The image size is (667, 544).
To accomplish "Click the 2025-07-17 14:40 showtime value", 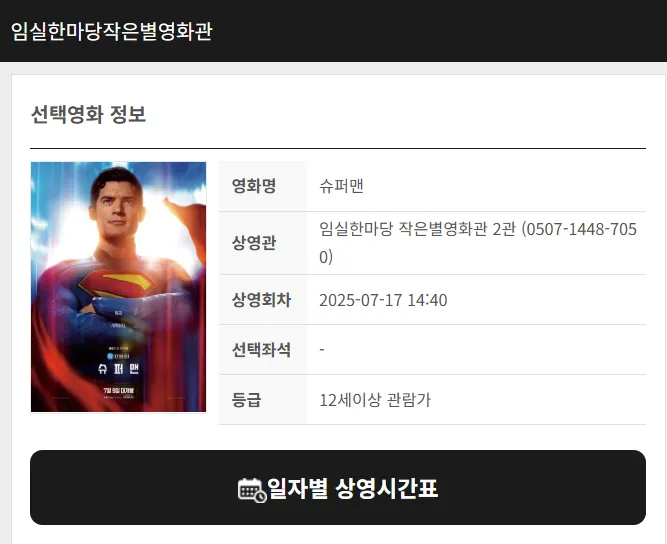I will [x=383, y=300].
